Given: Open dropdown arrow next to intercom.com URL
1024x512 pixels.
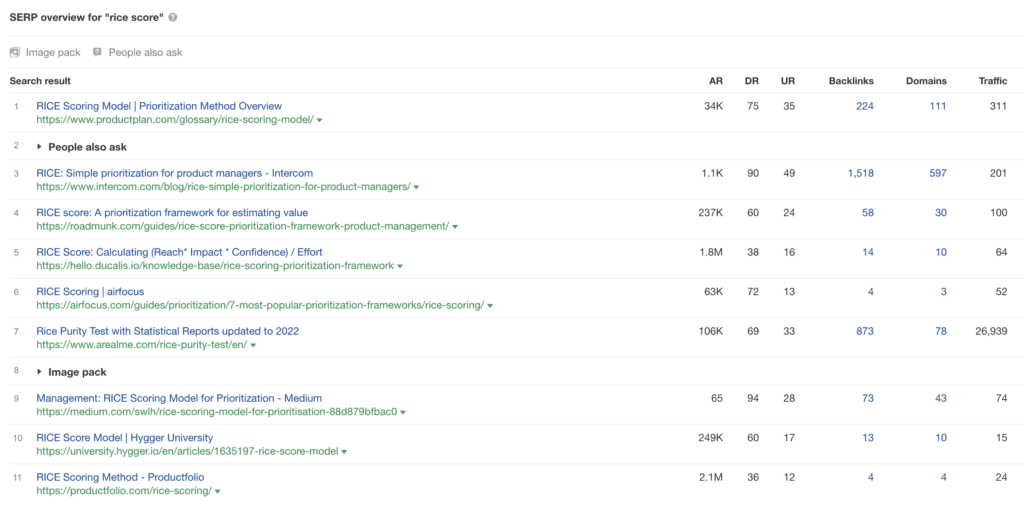Looking at the screenshot, I should pyautogui.click(x=416, y=187).
